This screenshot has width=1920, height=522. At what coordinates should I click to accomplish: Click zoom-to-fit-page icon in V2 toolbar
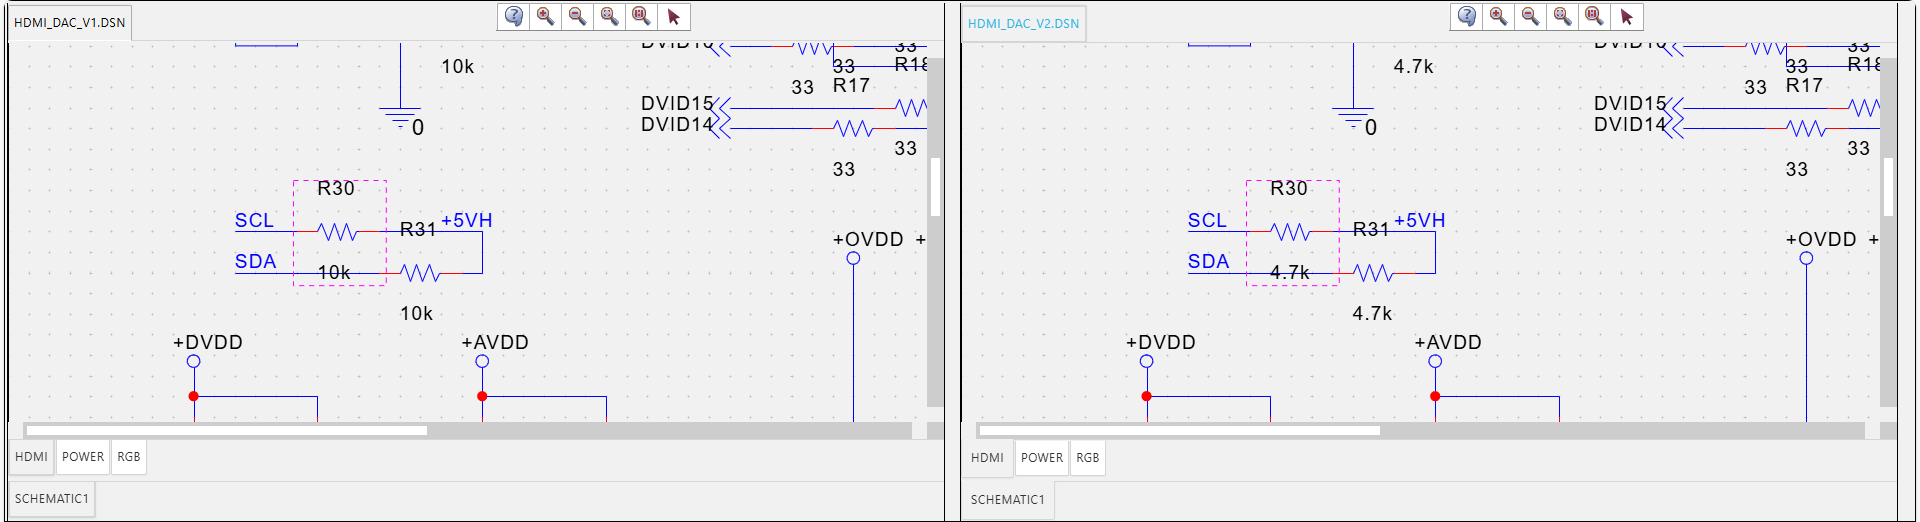point(1594,16)
